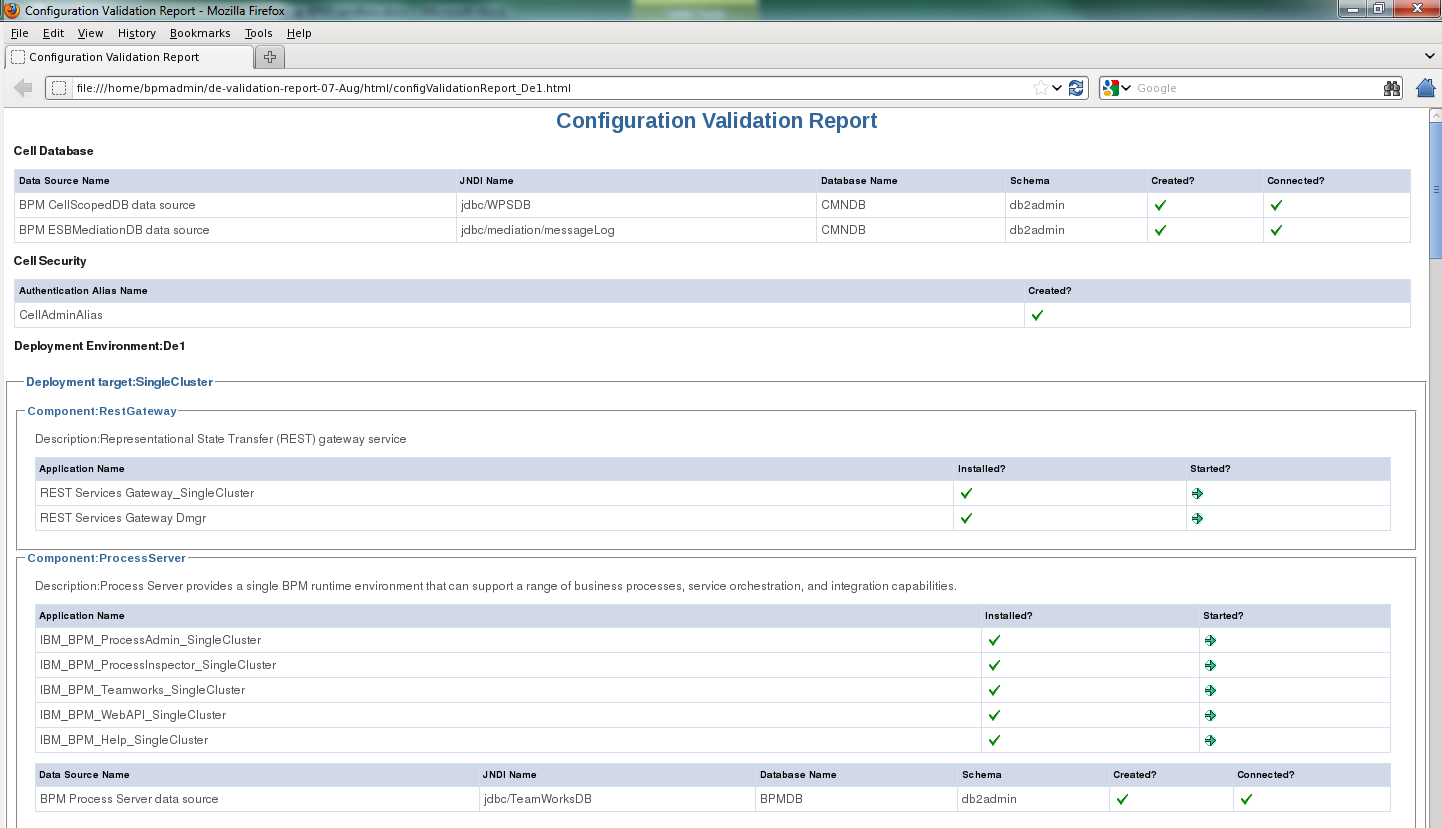Viewport: 1442px width, 828px height.
Task: Click the reload page icon
Action: pyautogui.click(x=1076, y=88)
